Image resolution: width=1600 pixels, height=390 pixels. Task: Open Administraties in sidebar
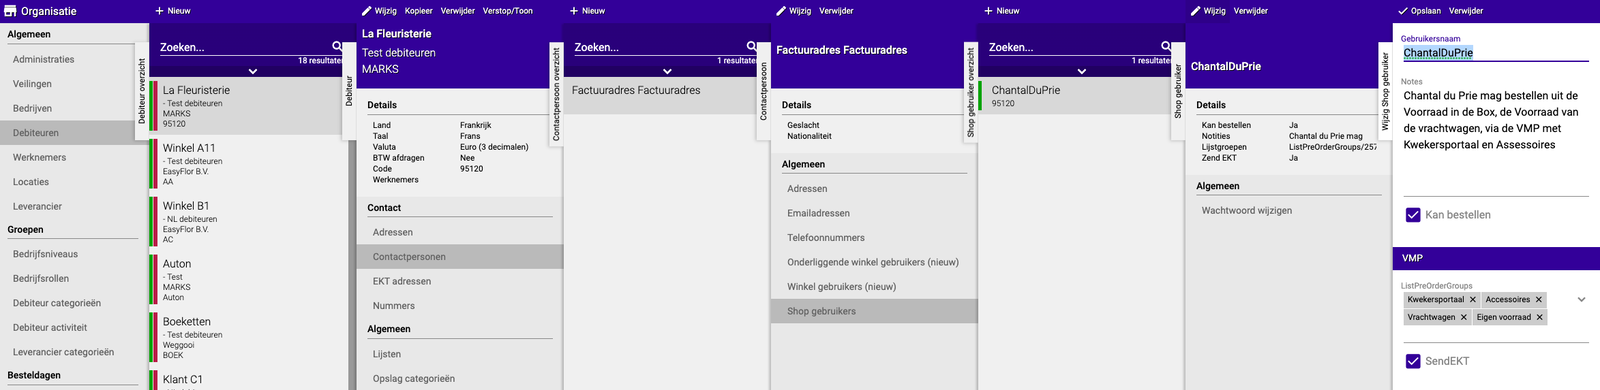point(74,60)
